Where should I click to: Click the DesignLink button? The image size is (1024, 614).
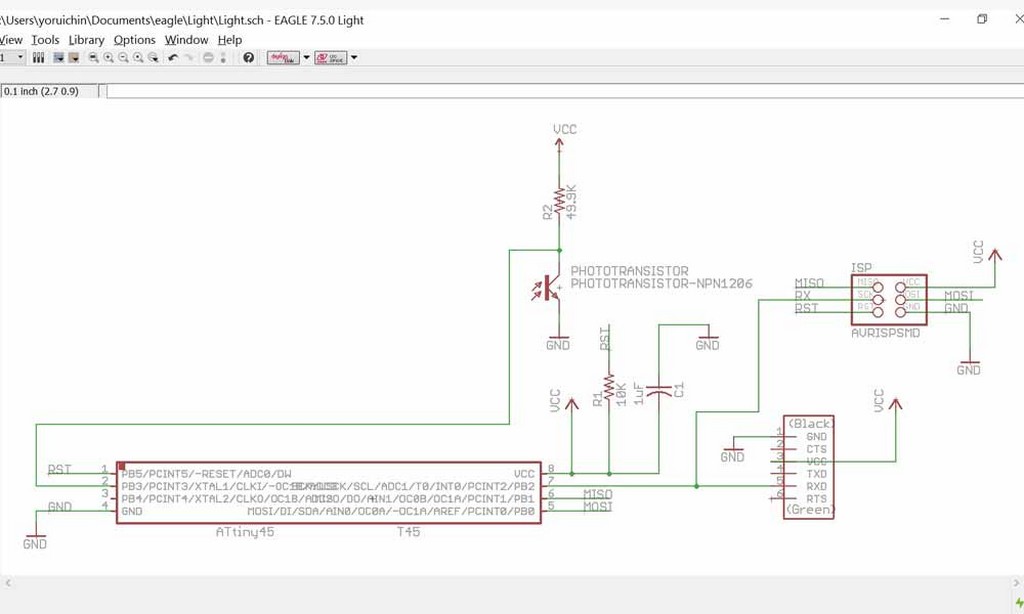click(x=283, y=57)
